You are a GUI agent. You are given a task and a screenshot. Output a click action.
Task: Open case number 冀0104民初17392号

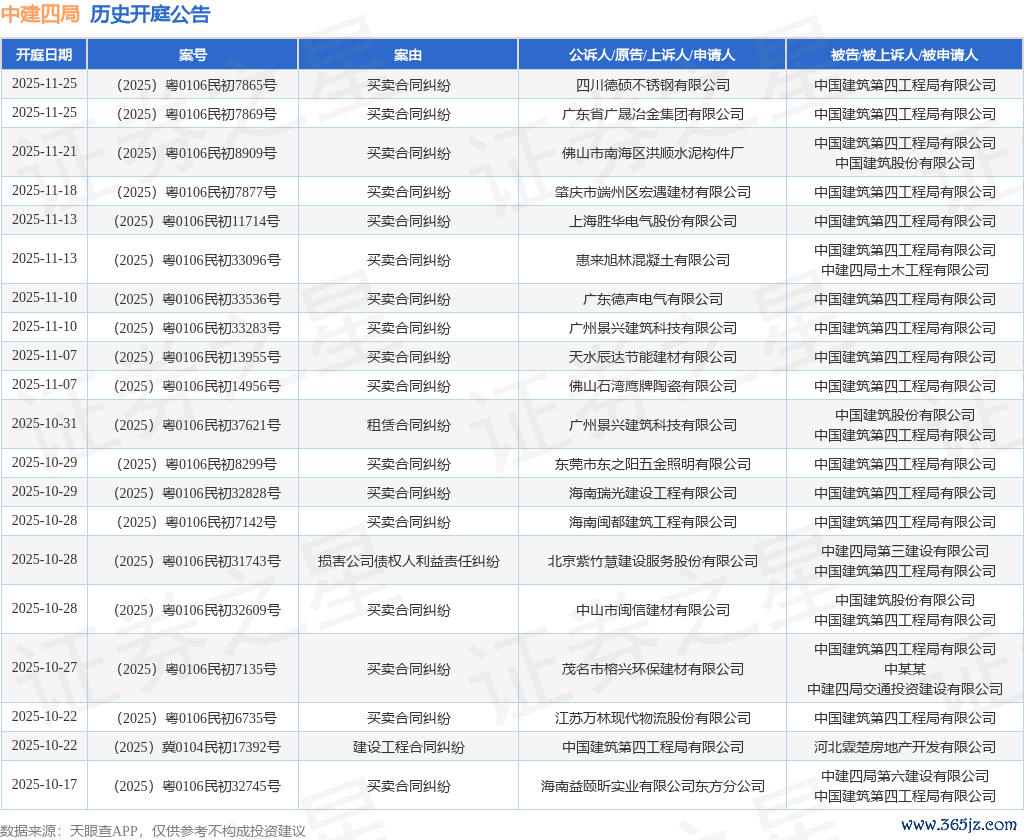196,747
